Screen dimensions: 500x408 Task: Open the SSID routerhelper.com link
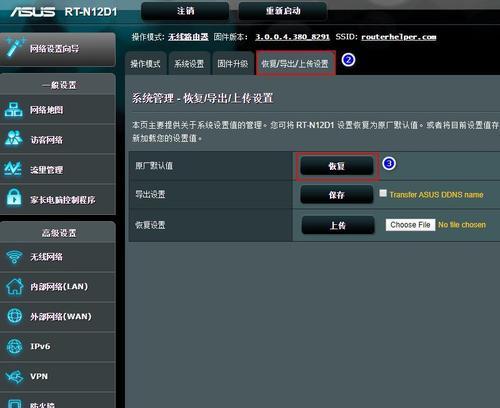pos(399,37)
